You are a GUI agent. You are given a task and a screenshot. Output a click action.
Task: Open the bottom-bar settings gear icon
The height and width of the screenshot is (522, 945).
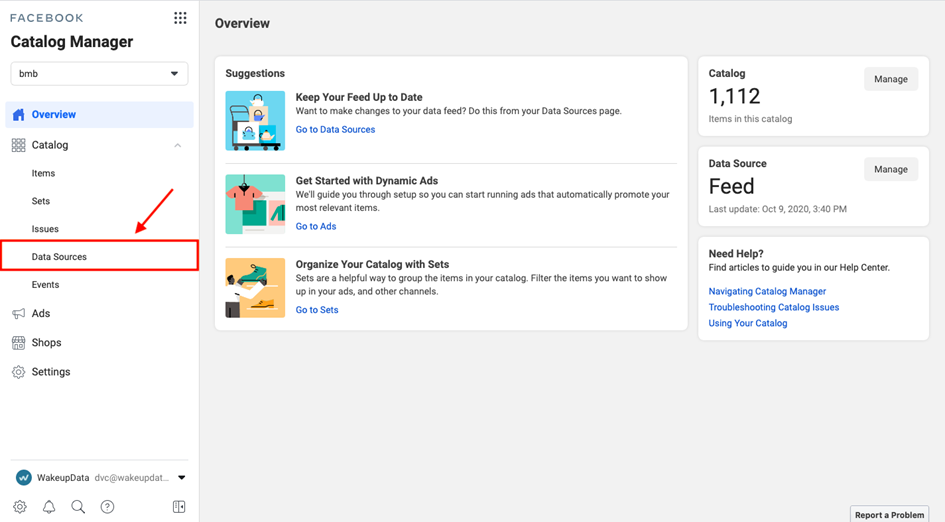(x=20, y=507)
